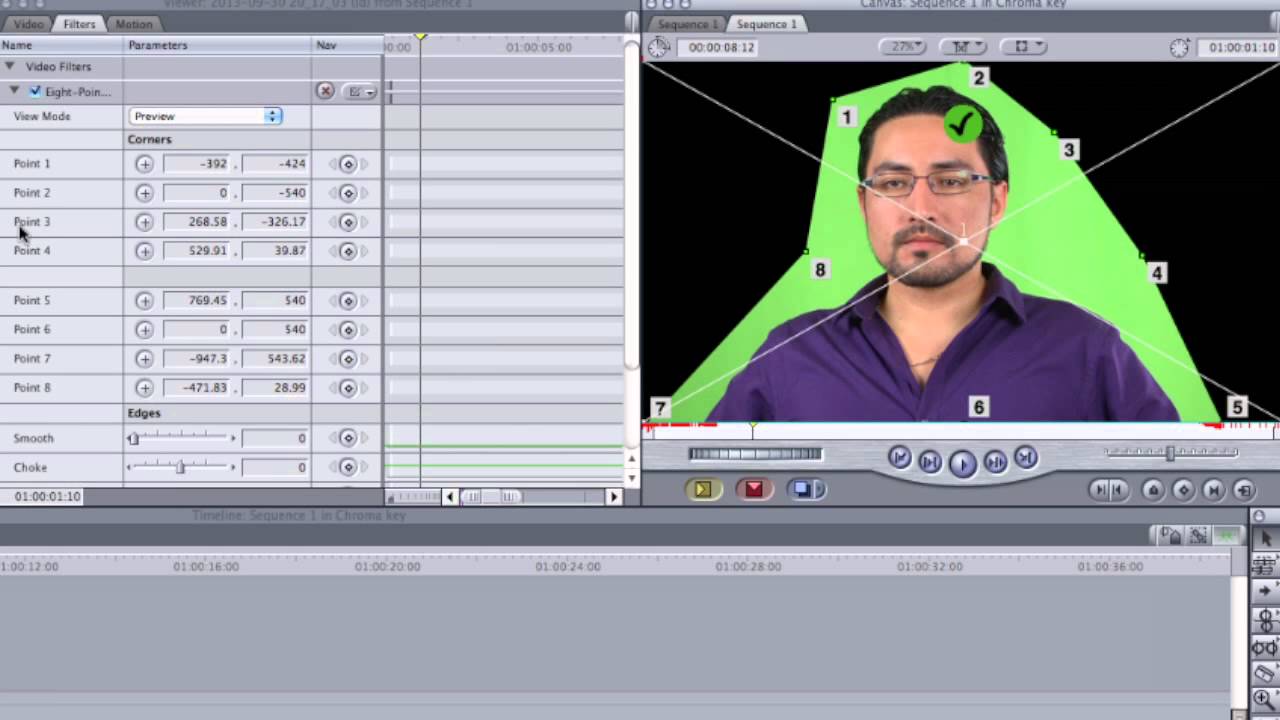Collapse the Video Filters disclosure triangle
The width and height of the screenshot is (1280, 720).
coord(9,66)
